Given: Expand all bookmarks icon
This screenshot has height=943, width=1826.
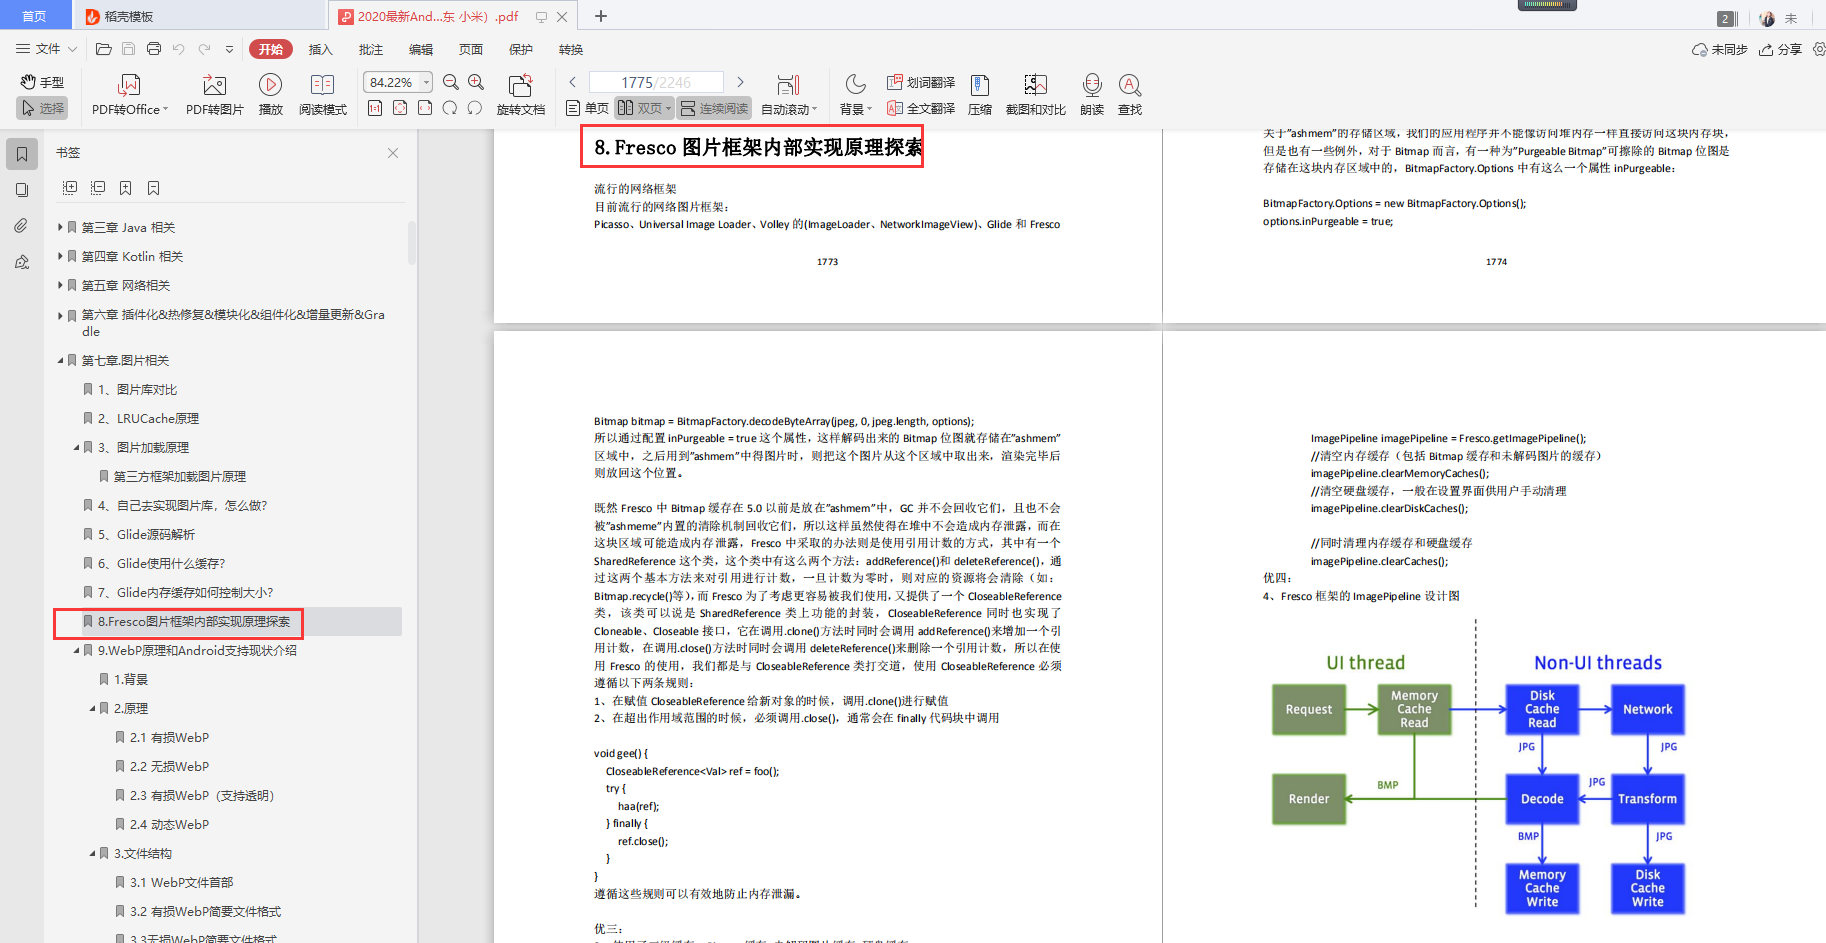Looking at the screenshot, I should point(70,188).
